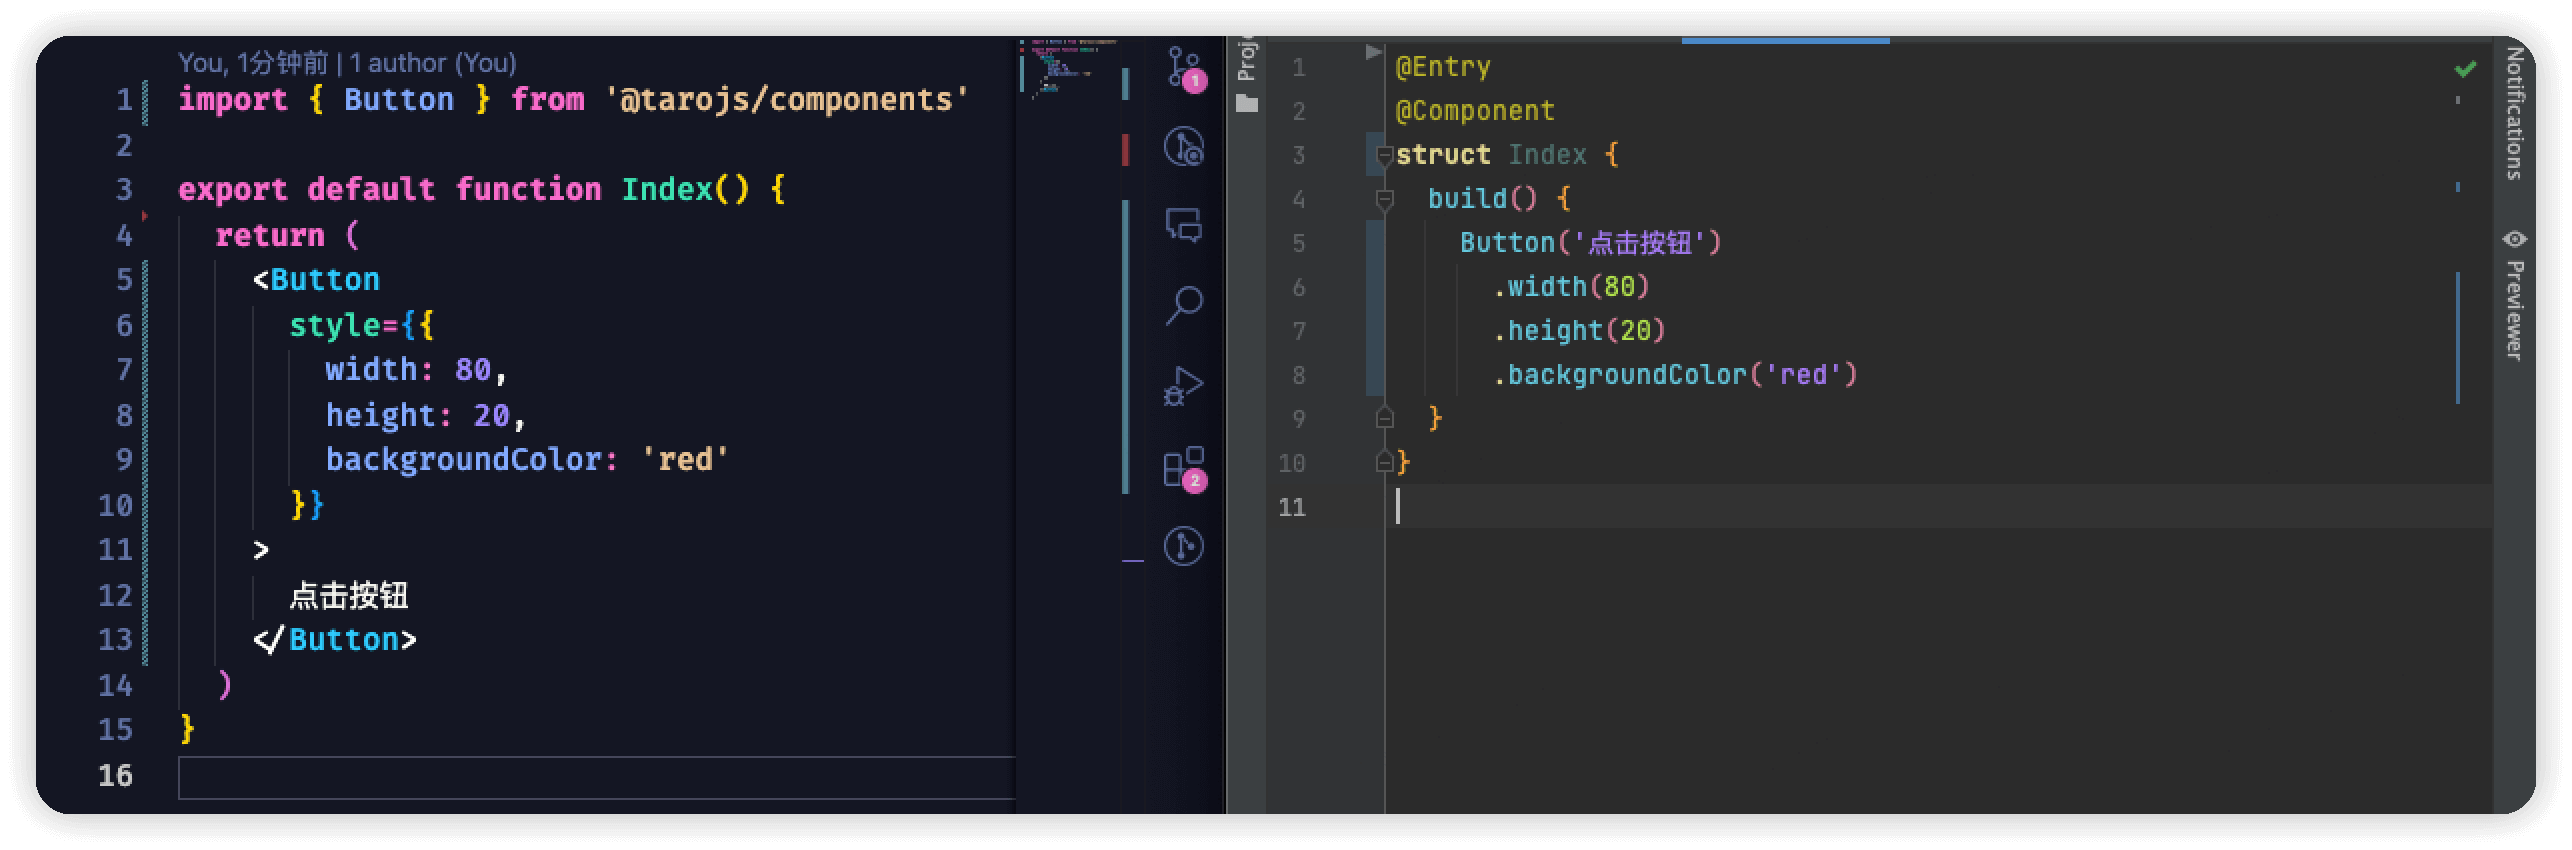The image size is (2572, 850).
Task: Place cursor on empty line 16
Action: [x=596, y=777]
